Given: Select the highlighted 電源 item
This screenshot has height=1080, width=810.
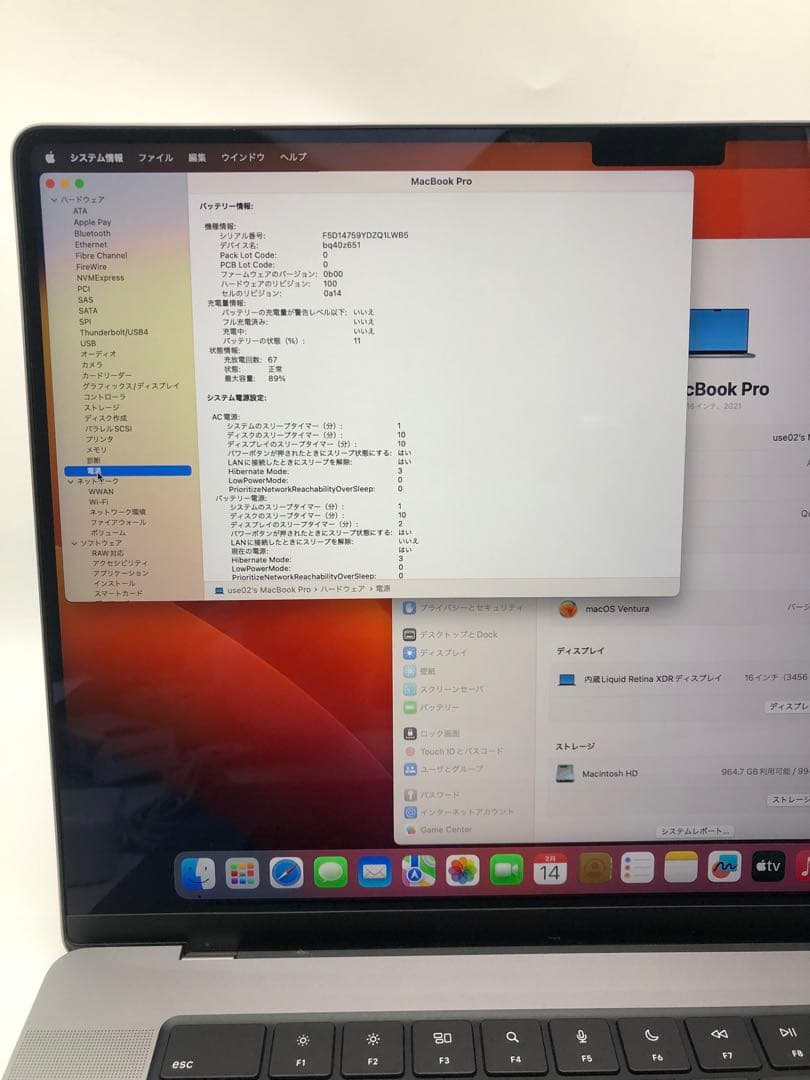Looking at the screenshot, I should 127,471.
